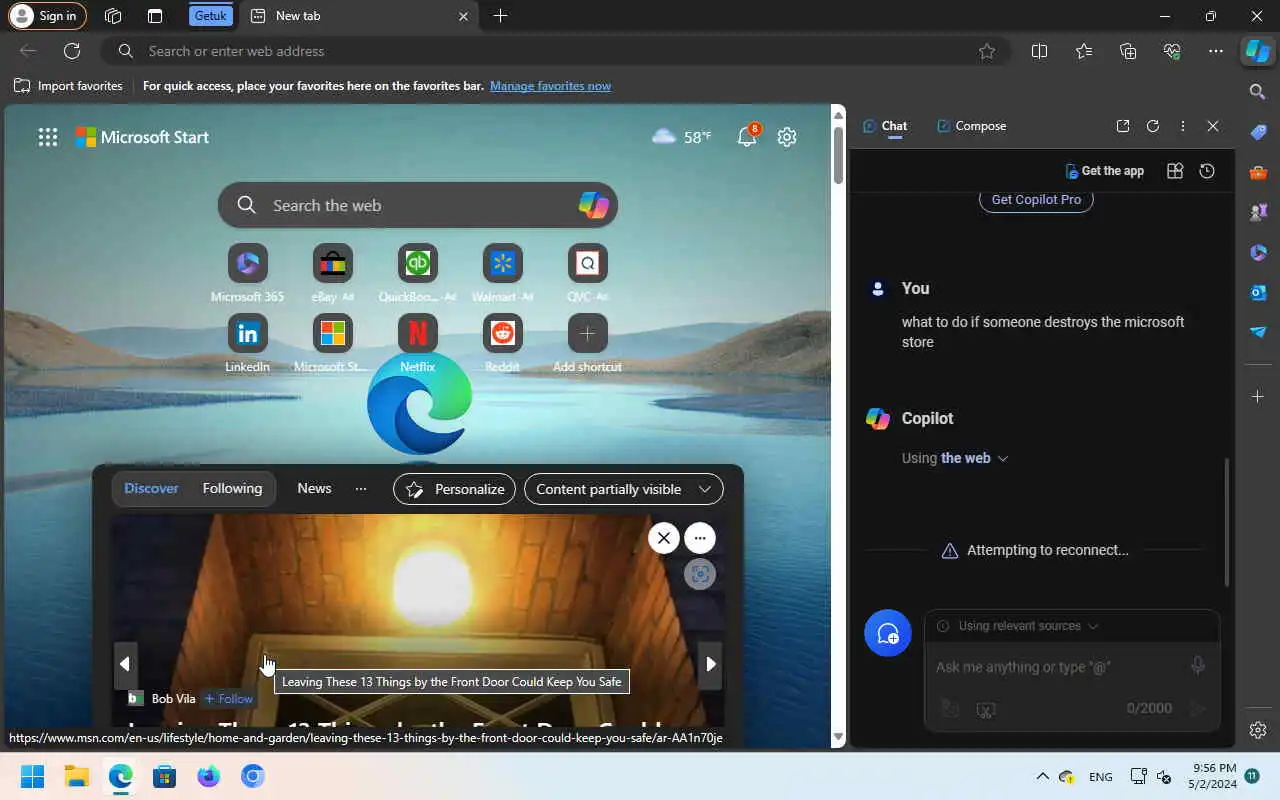Follow Bob Vila publisher

(229, 699)
